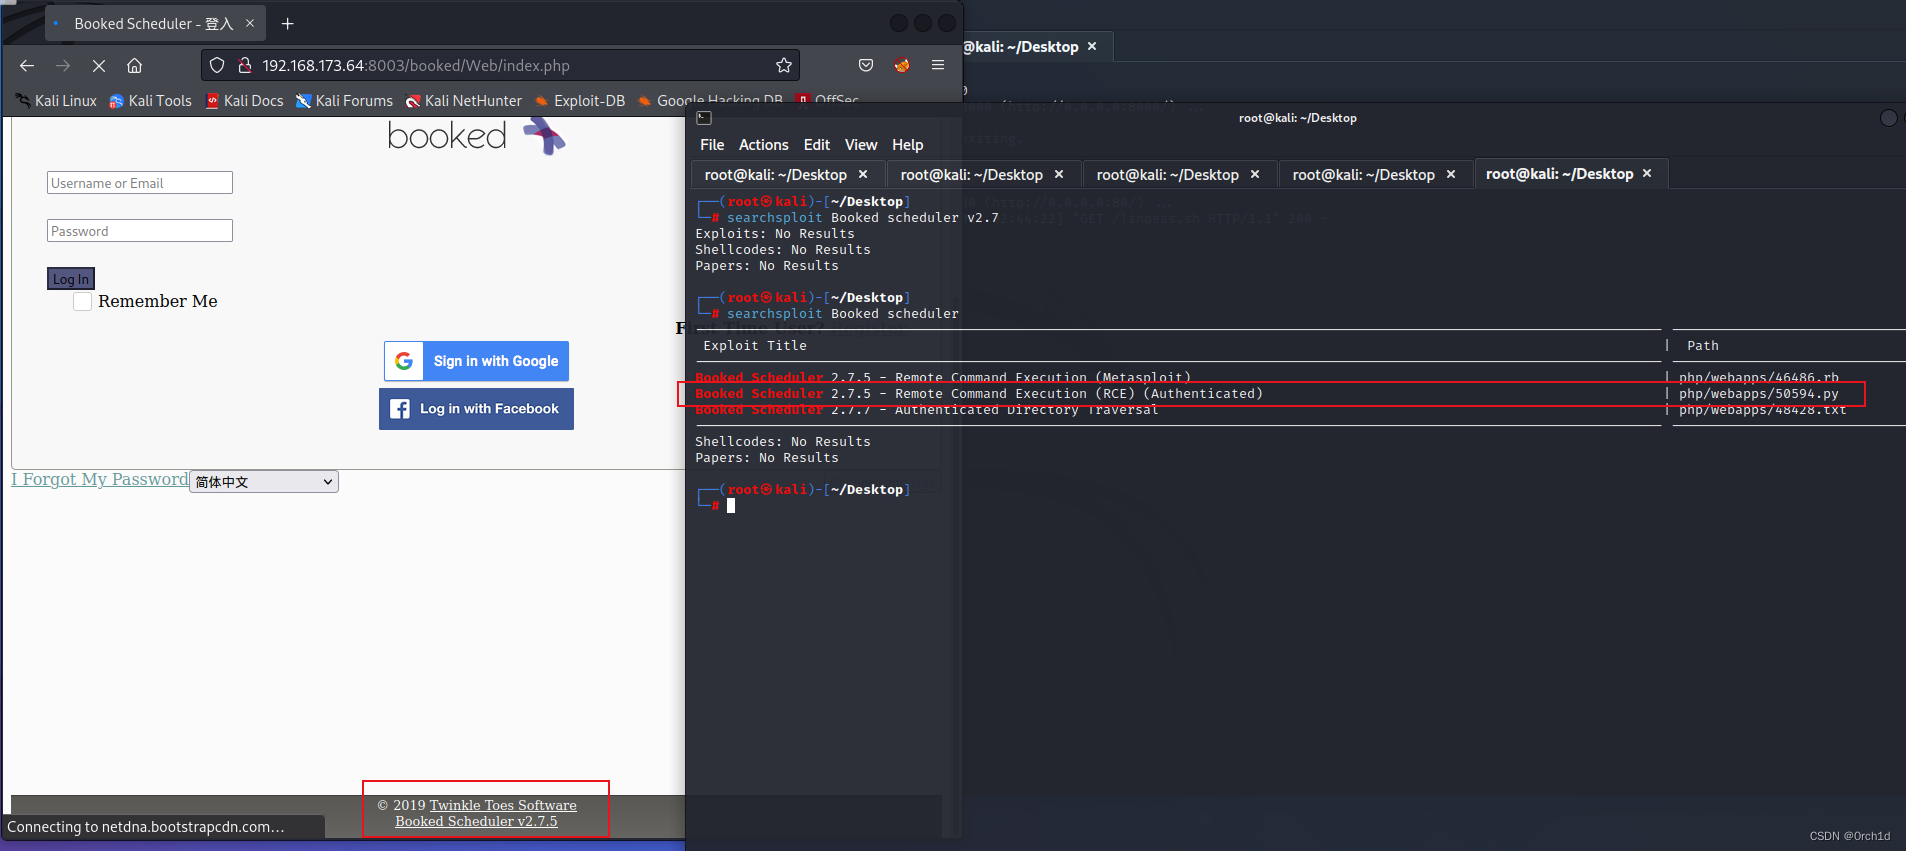The image size is (1906, 851).
Task: Click the background terminal @kali: ~/Desktop tab
Action: [x=1021, y=47]
